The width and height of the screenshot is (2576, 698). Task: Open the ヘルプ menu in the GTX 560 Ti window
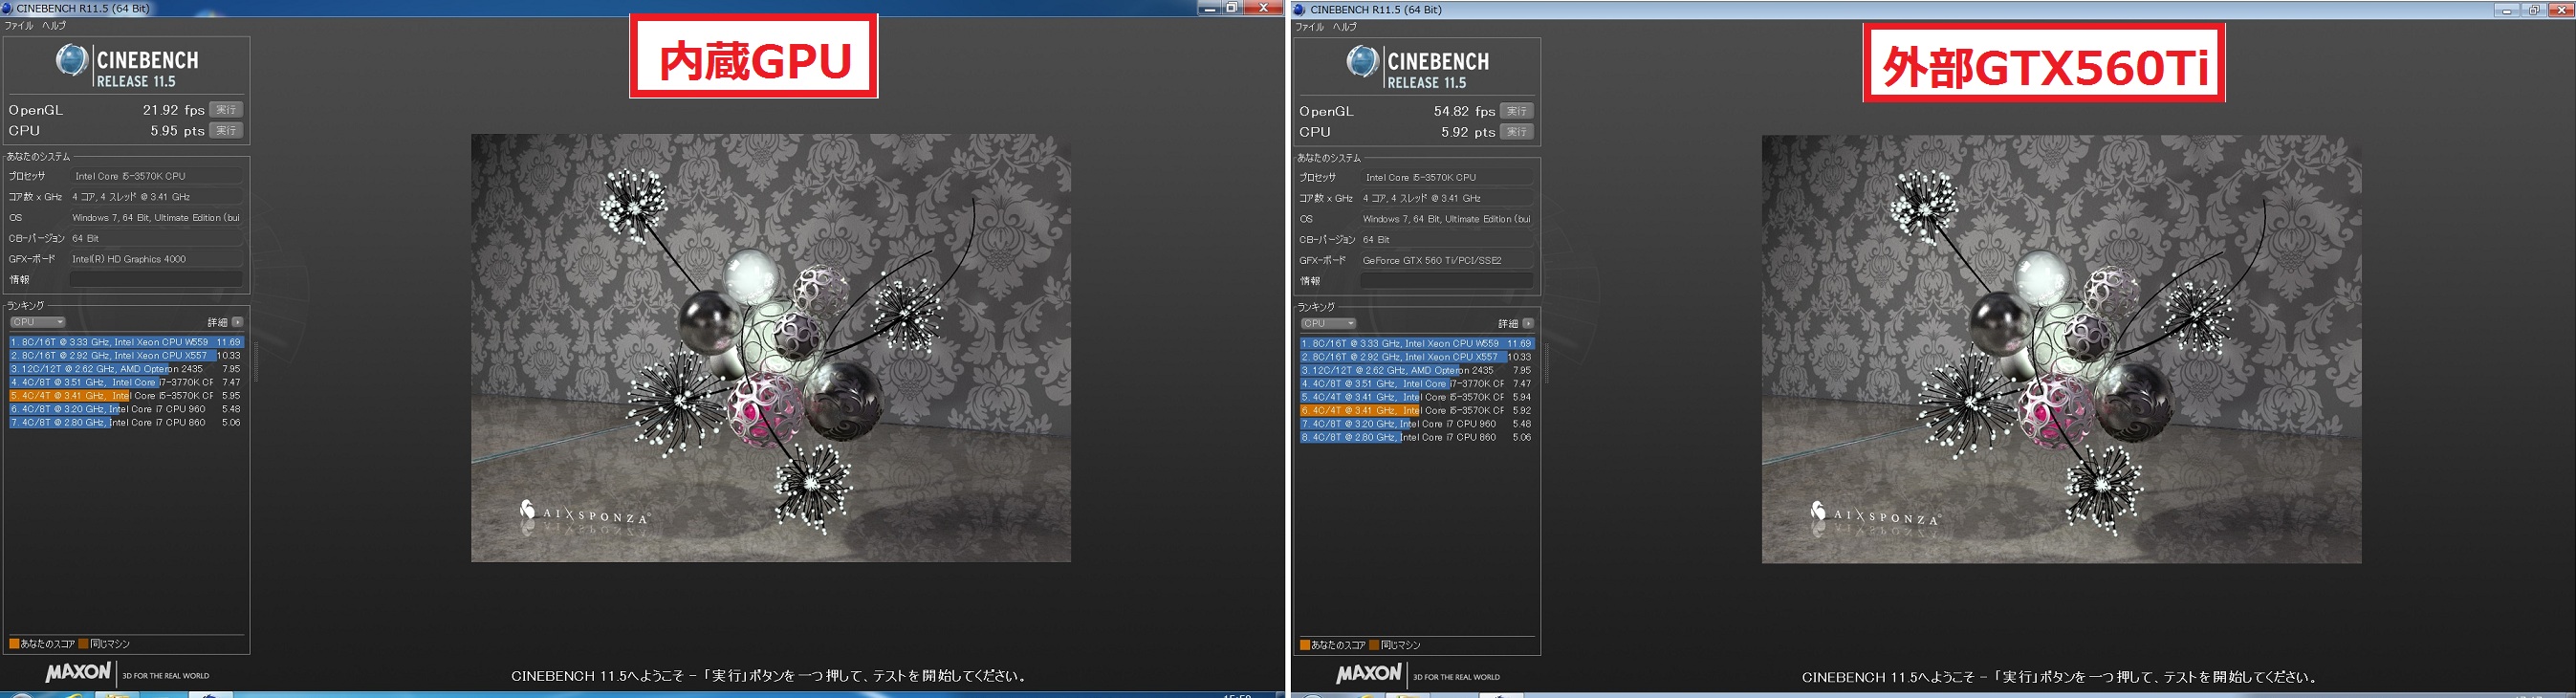[1345, 27]
